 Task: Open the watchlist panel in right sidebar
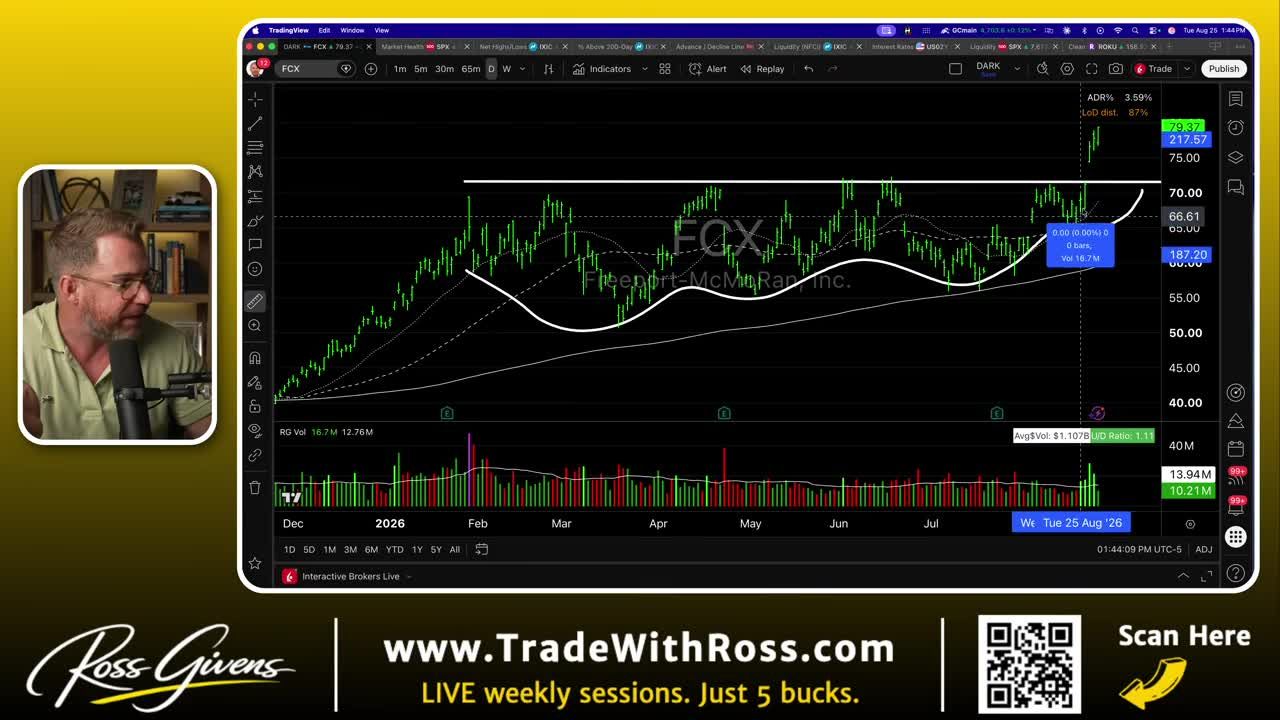click(1236, 99)
